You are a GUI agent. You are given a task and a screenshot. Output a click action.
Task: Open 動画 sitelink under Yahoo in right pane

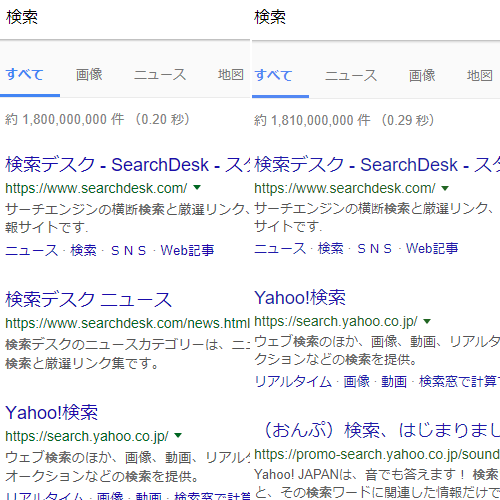click(x=394, y=381)
